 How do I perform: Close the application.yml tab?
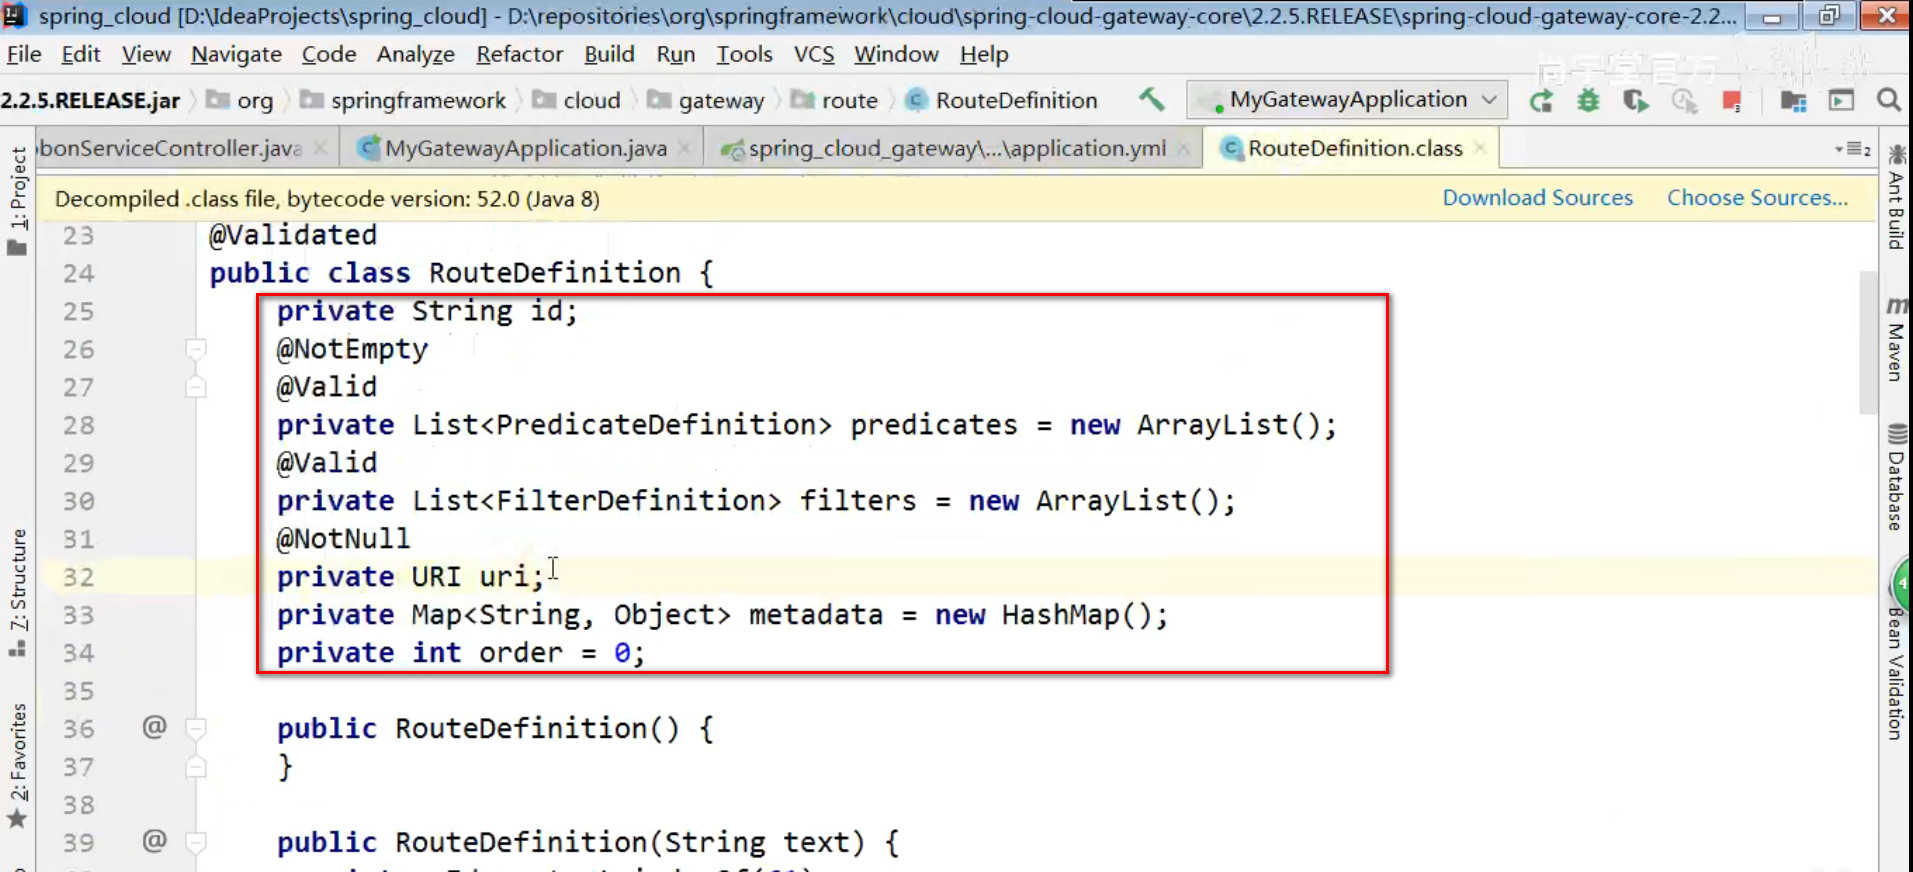1183,148
